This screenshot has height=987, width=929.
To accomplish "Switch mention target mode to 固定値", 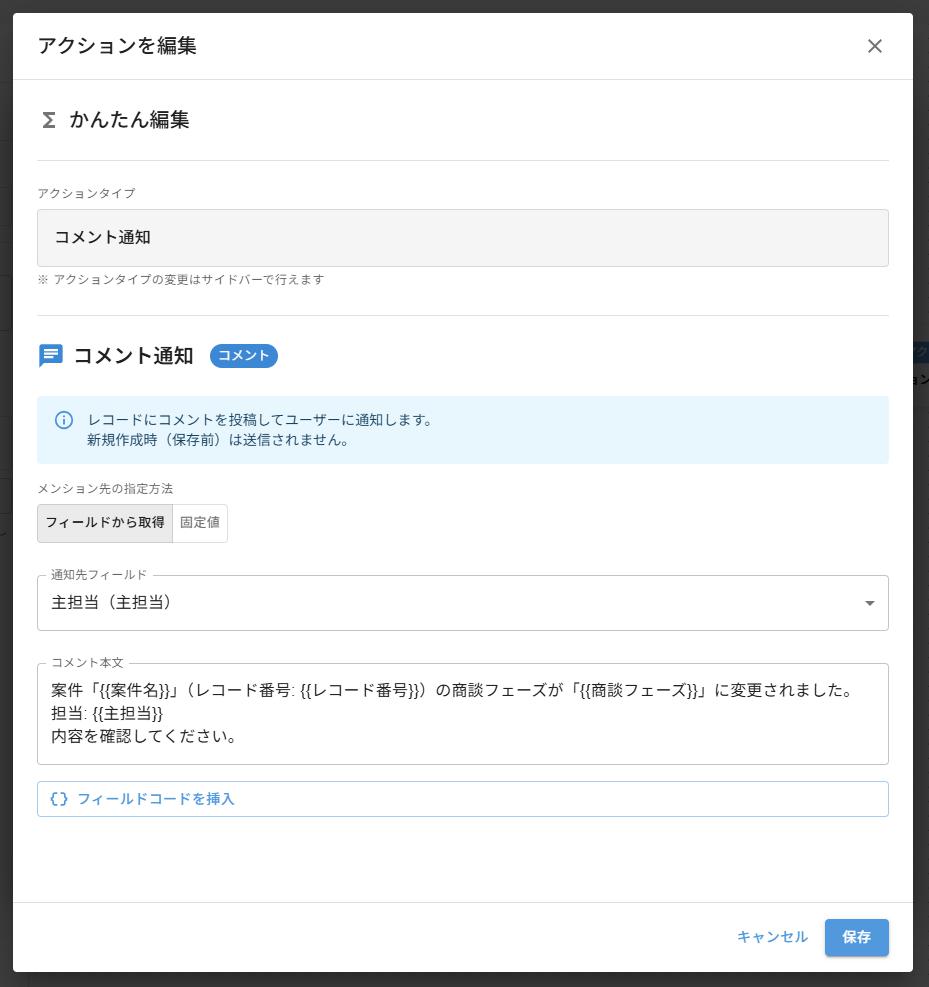I will (200, 523).
